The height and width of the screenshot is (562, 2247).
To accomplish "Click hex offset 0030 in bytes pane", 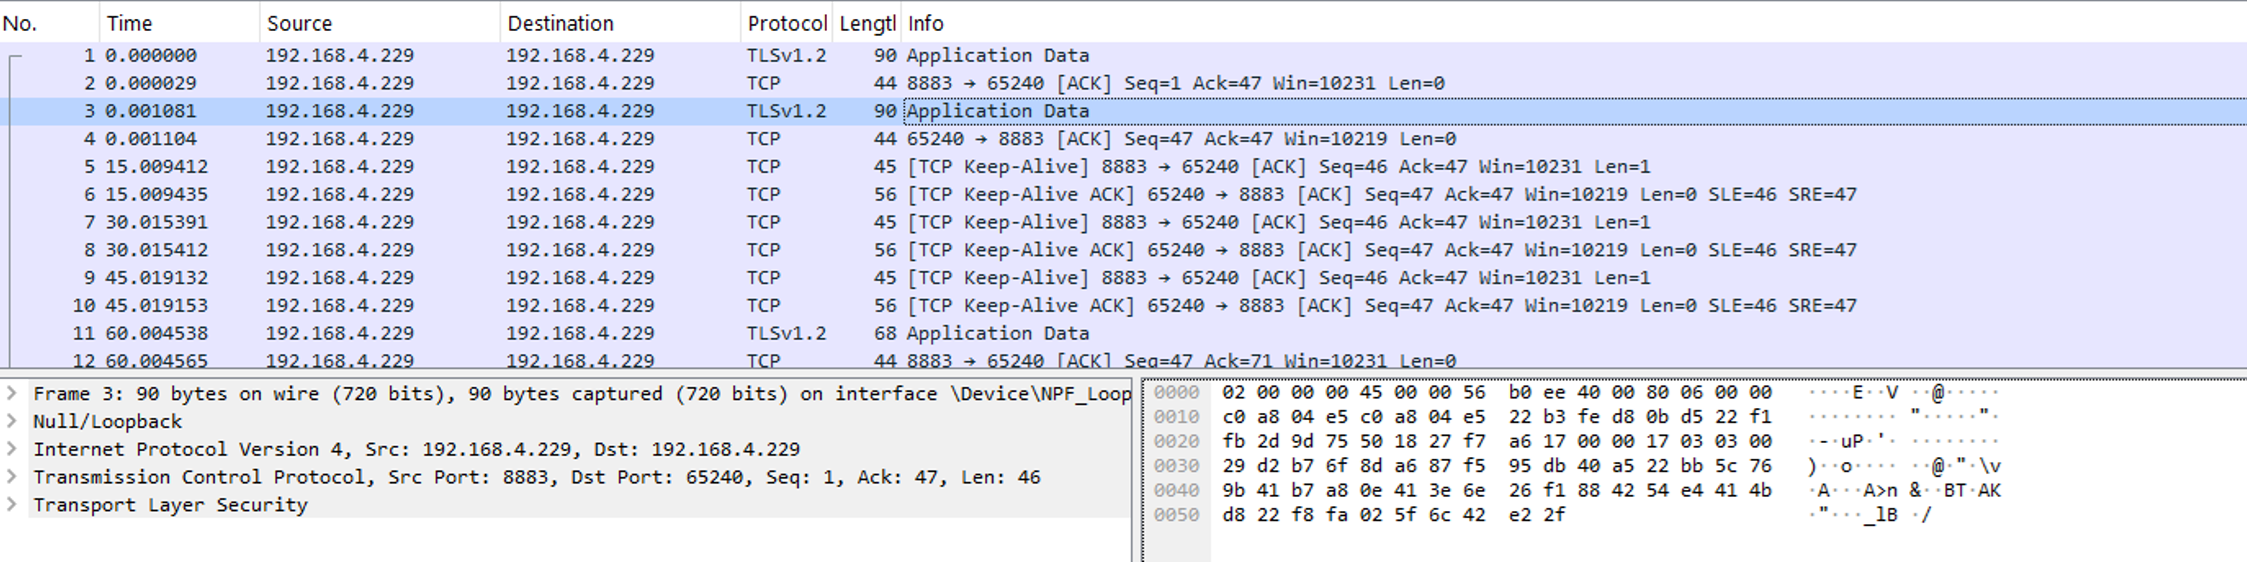I will pyautogui.click(x=1175, y=466).
